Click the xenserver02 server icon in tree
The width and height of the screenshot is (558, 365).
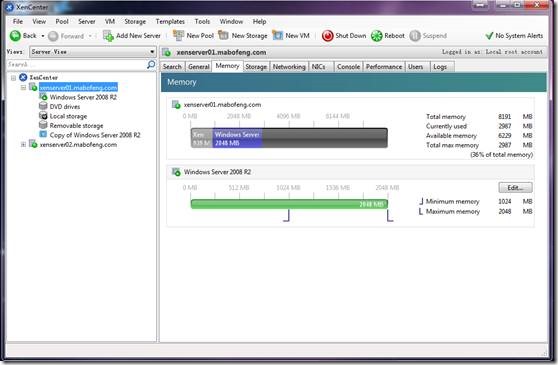(x=33, y=144)
